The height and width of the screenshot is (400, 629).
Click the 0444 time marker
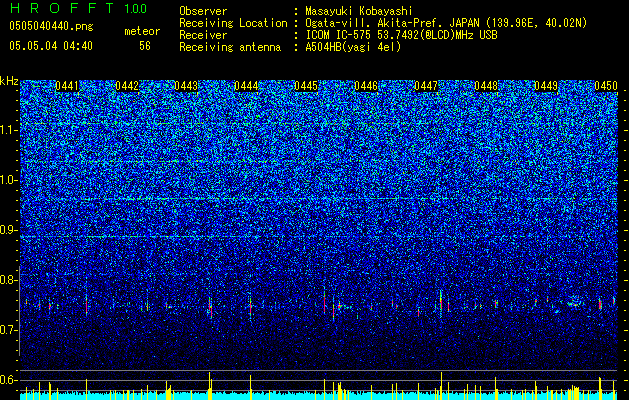point(246,86)
